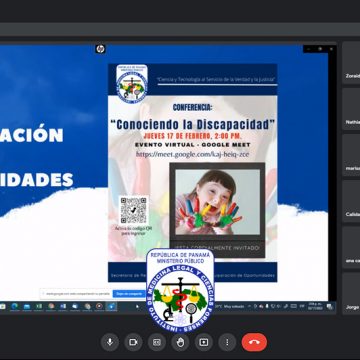This screenshot has height=360, width=360.
Task: Select the ana ca participant tile
Action: click(x=351, y=247)
